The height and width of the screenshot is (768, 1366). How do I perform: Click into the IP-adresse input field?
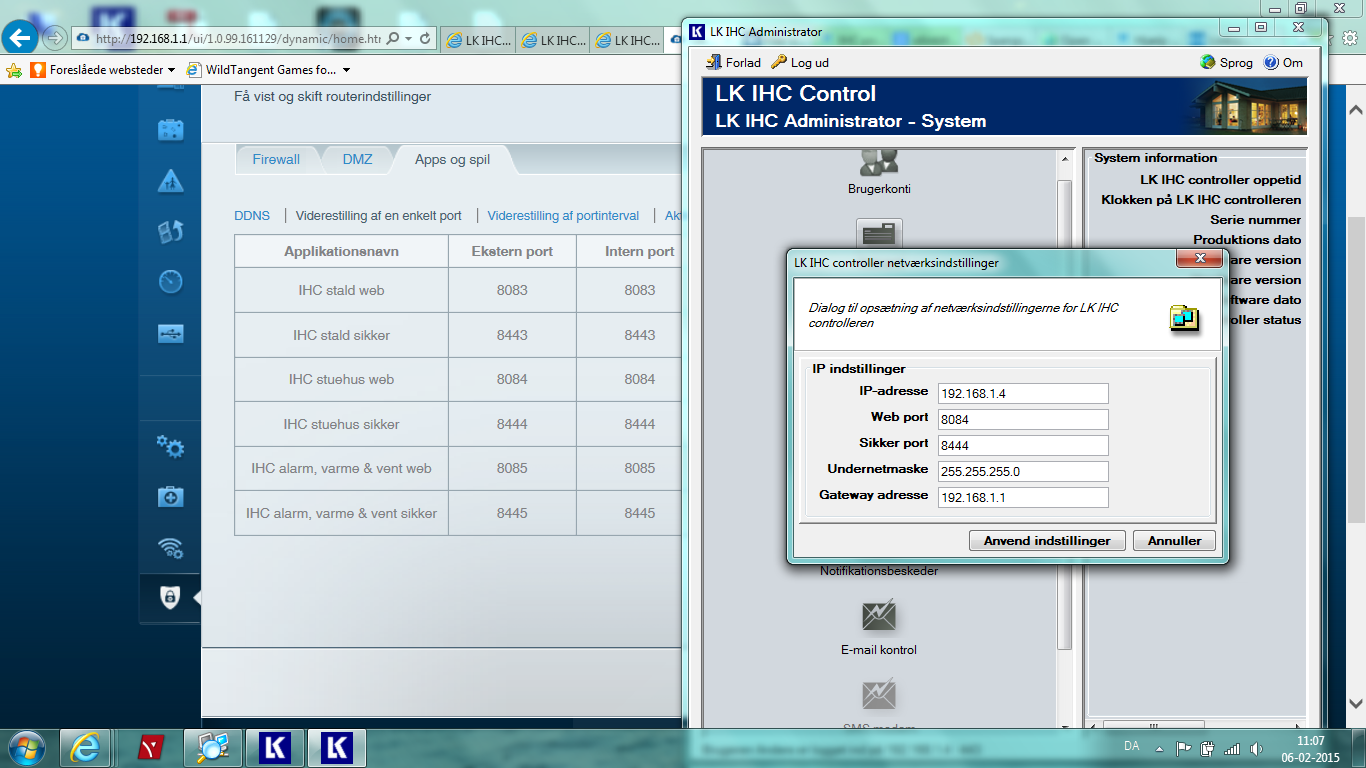[x=1022, y=393]
